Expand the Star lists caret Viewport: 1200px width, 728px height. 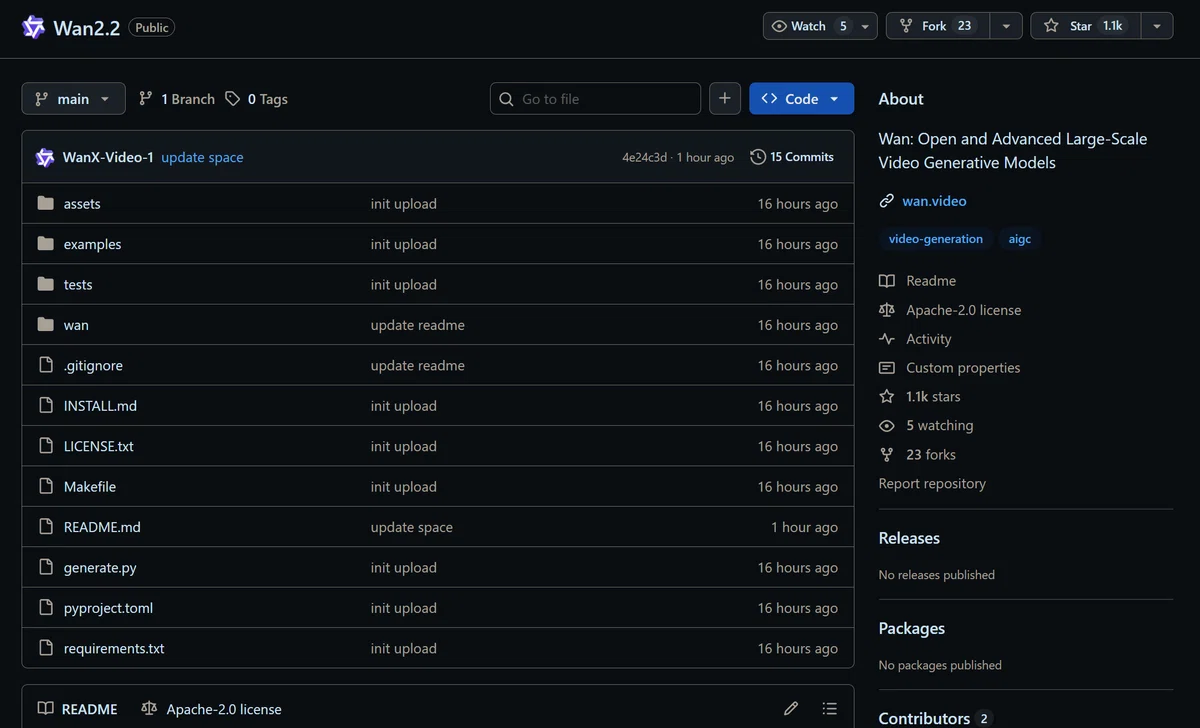[x=1156, y=26]
